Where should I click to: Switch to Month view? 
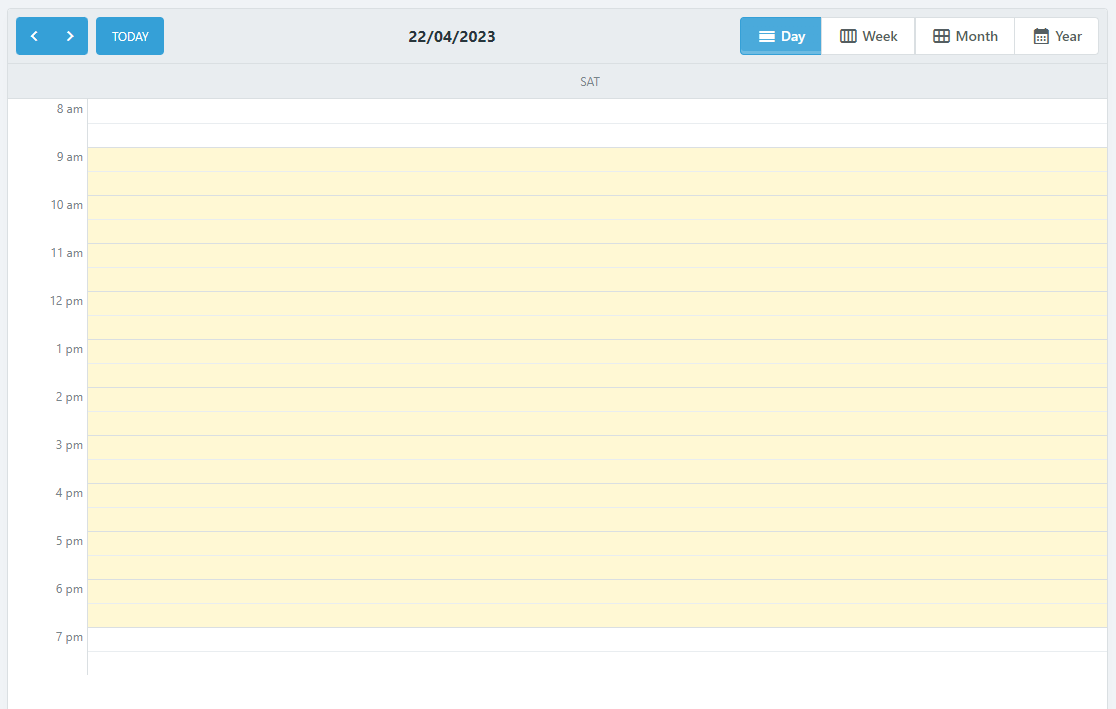[965, 36]
